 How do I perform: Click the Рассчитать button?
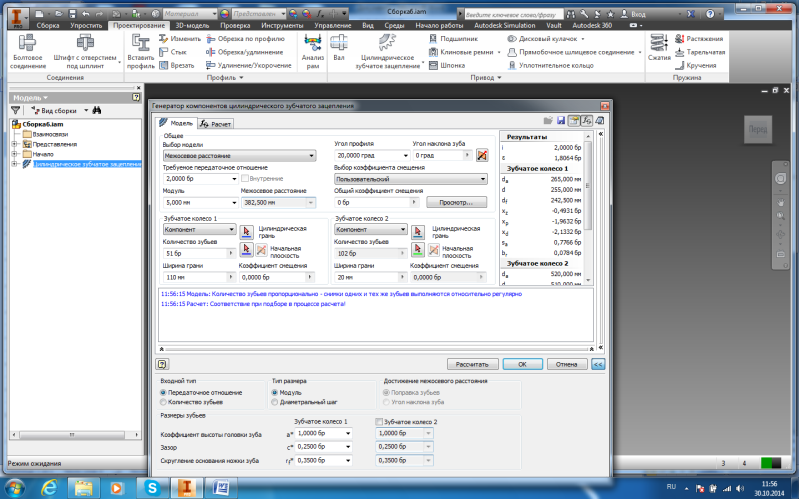[472, 364]
